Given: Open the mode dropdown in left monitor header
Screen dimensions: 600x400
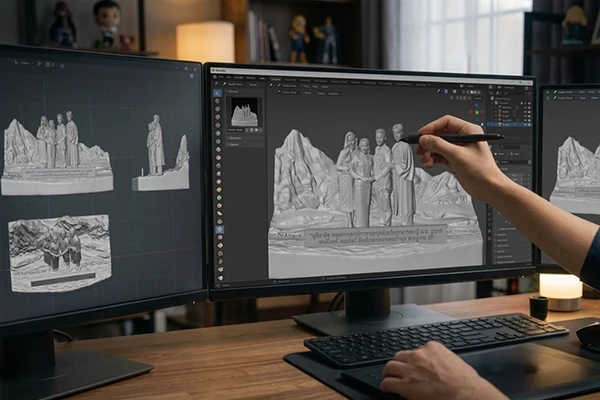Looking at the screenshot, I should [25, 62].
